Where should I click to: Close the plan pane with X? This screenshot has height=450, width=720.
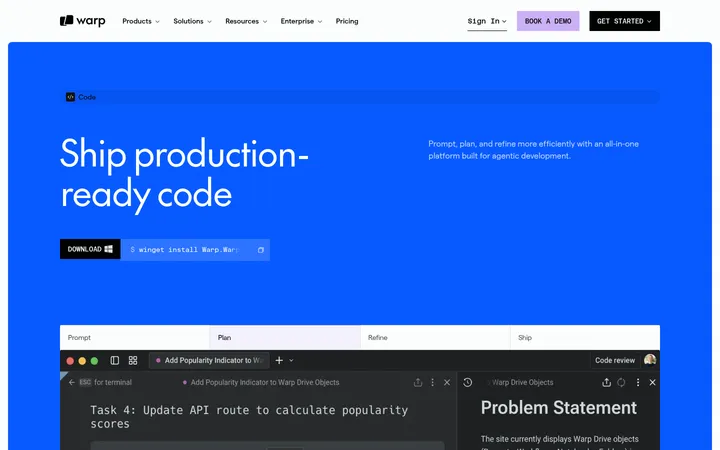tap(447, 382)
